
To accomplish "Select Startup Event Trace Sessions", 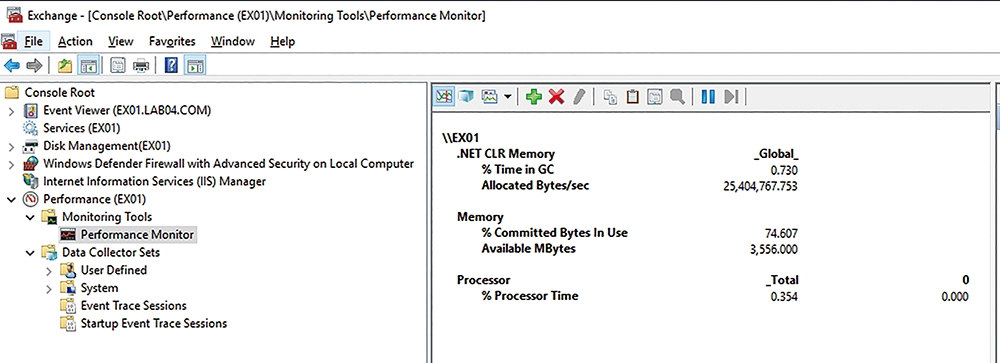I will tap(154, 323).
